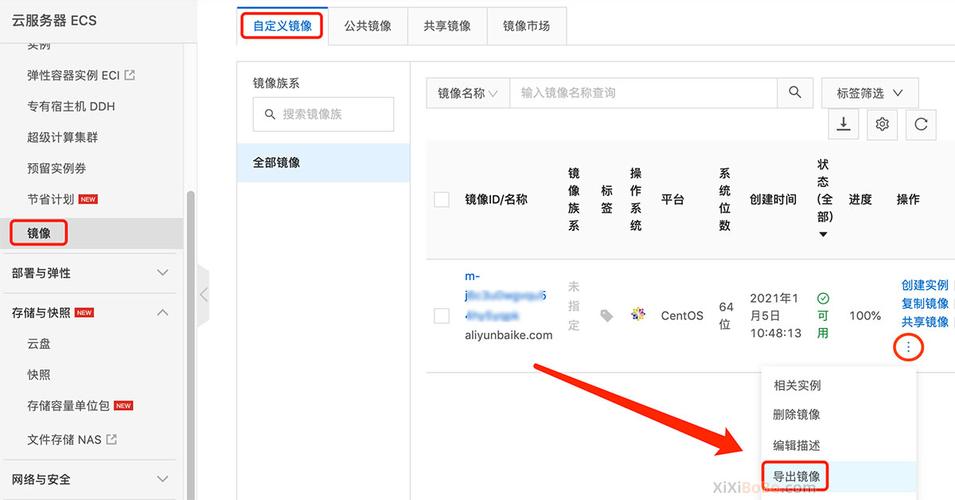The height and width of the screenshot is (500, 955).
Task: Click the 64位 system bits cell
Action: tap(725, 315)
